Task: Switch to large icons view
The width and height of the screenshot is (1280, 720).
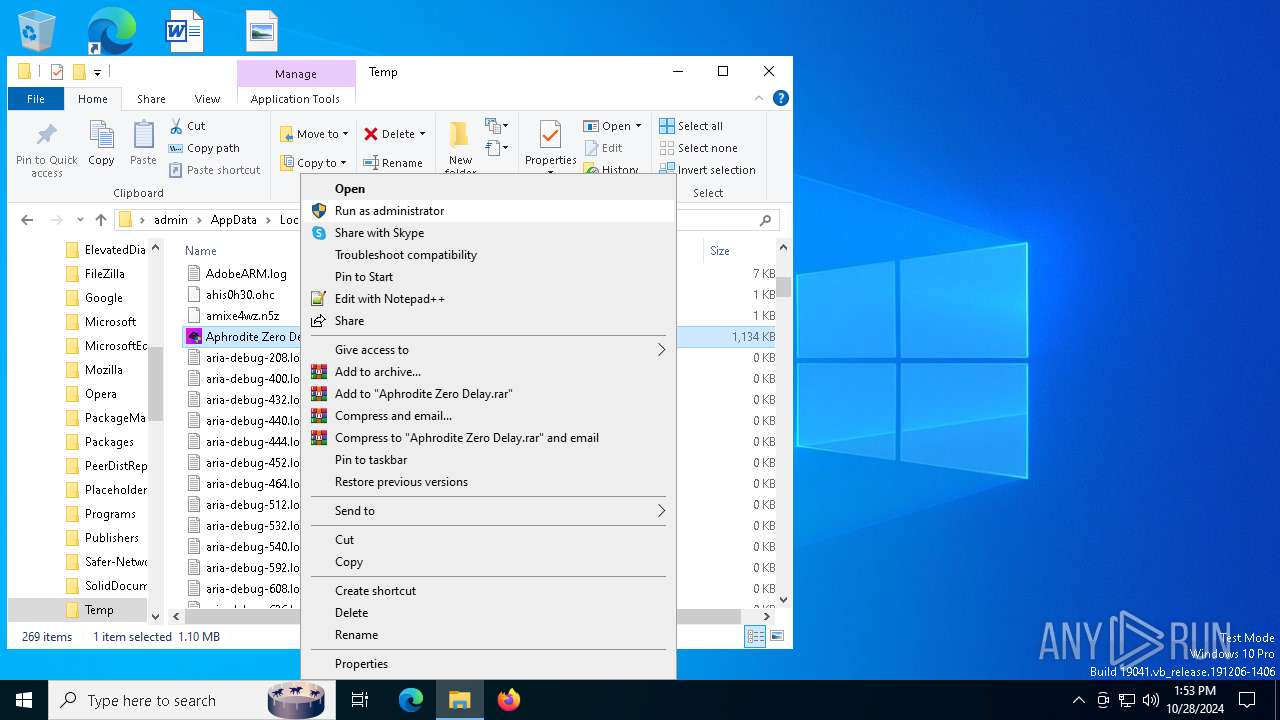Action: (x=777, y=636)
